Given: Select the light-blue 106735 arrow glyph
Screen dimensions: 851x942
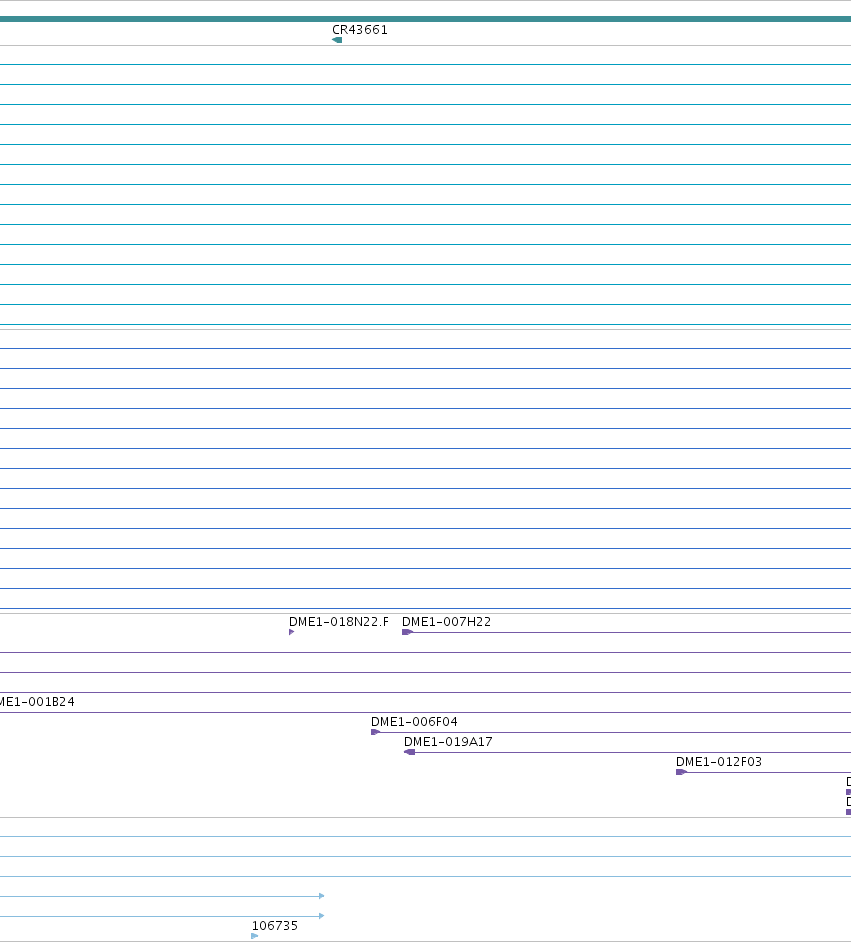Looking at the screenshot, I should click(255, 936).
